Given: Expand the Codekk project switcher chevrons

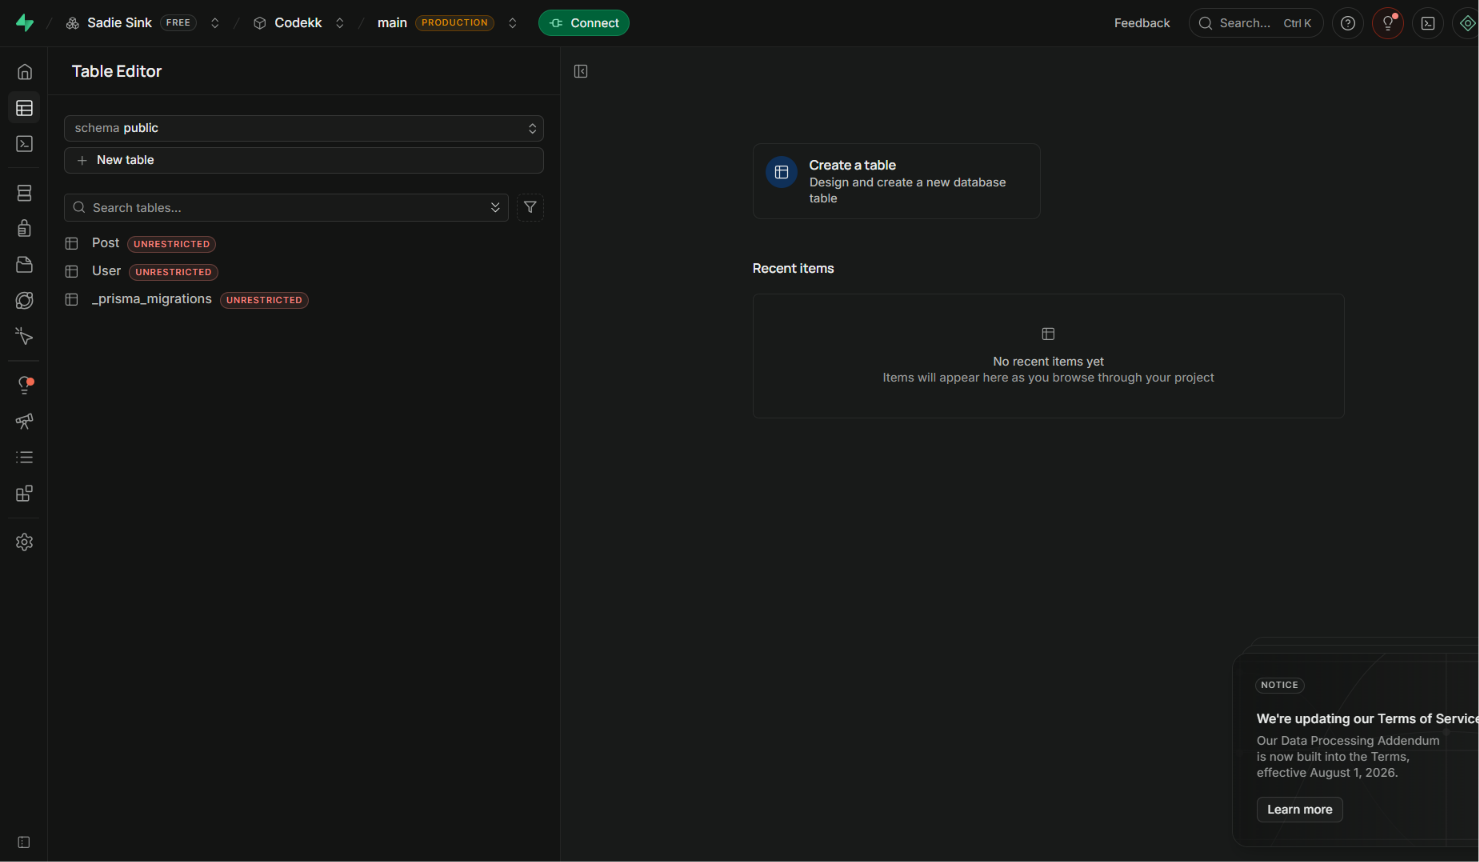Looking at the screenshot, I should 340,23.
